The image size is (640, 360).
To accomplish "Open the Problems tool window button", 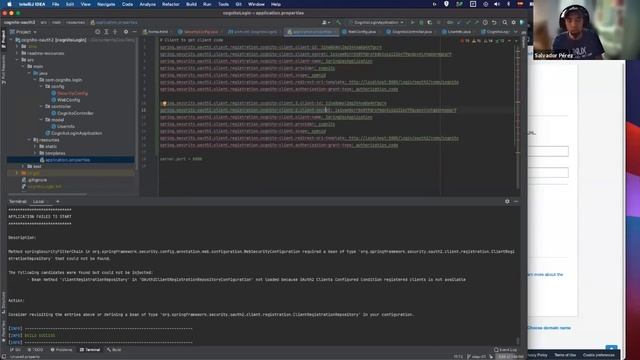I will click(61, 350).
